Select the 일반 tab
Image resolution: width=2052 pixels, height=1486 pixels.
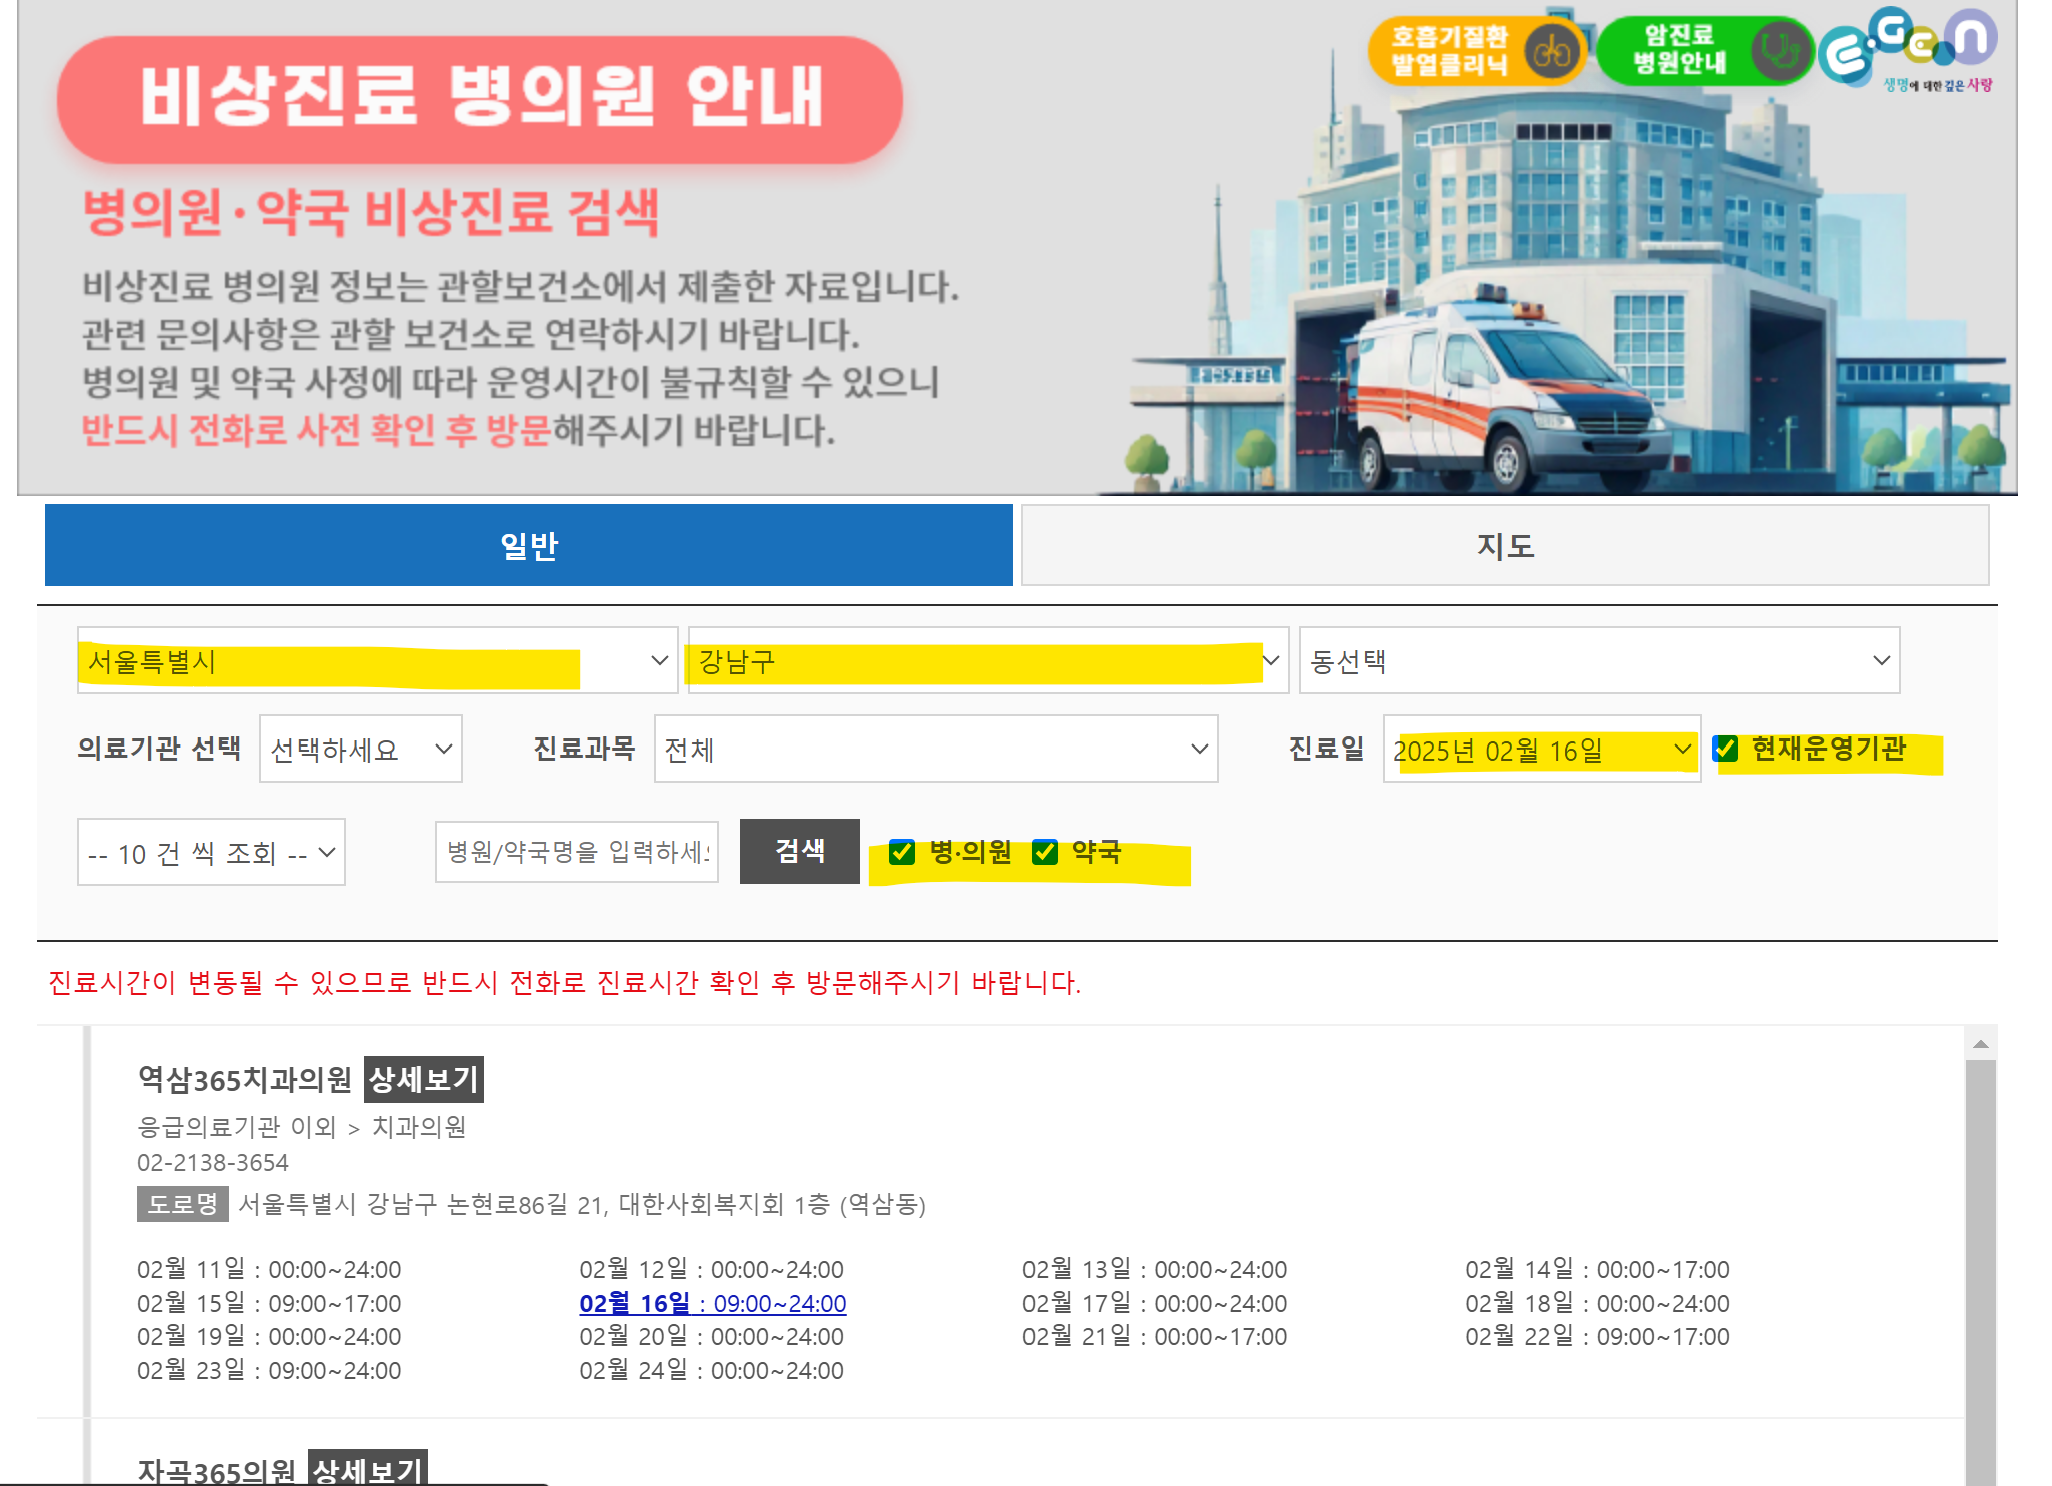(x=528, y=545)
